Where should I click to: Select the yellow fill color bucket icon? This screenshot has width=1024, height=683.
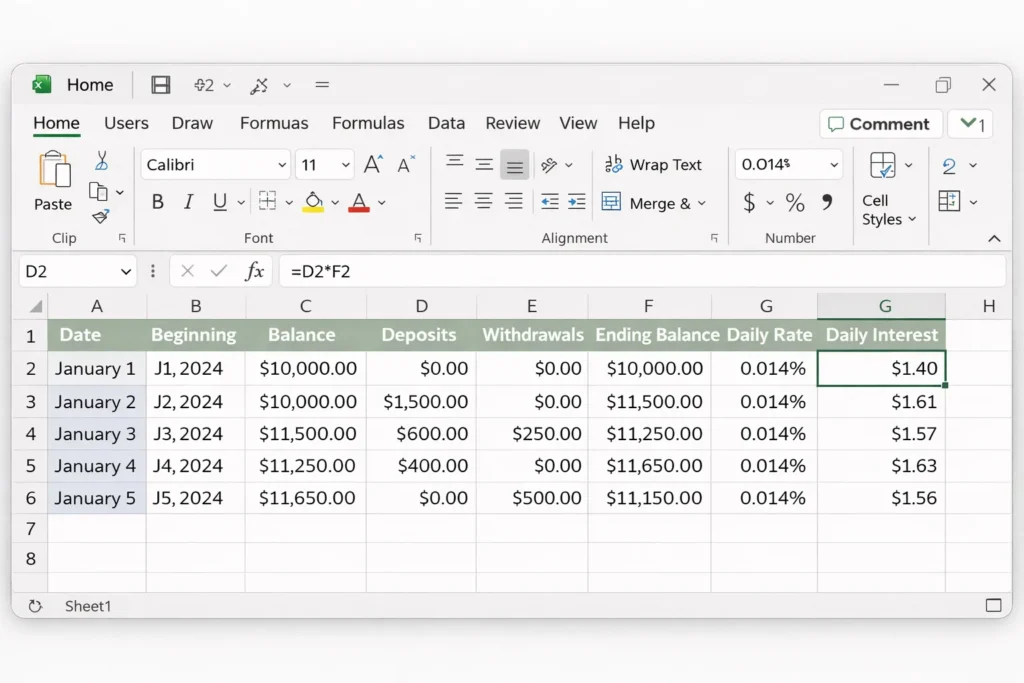coord(311,198)
